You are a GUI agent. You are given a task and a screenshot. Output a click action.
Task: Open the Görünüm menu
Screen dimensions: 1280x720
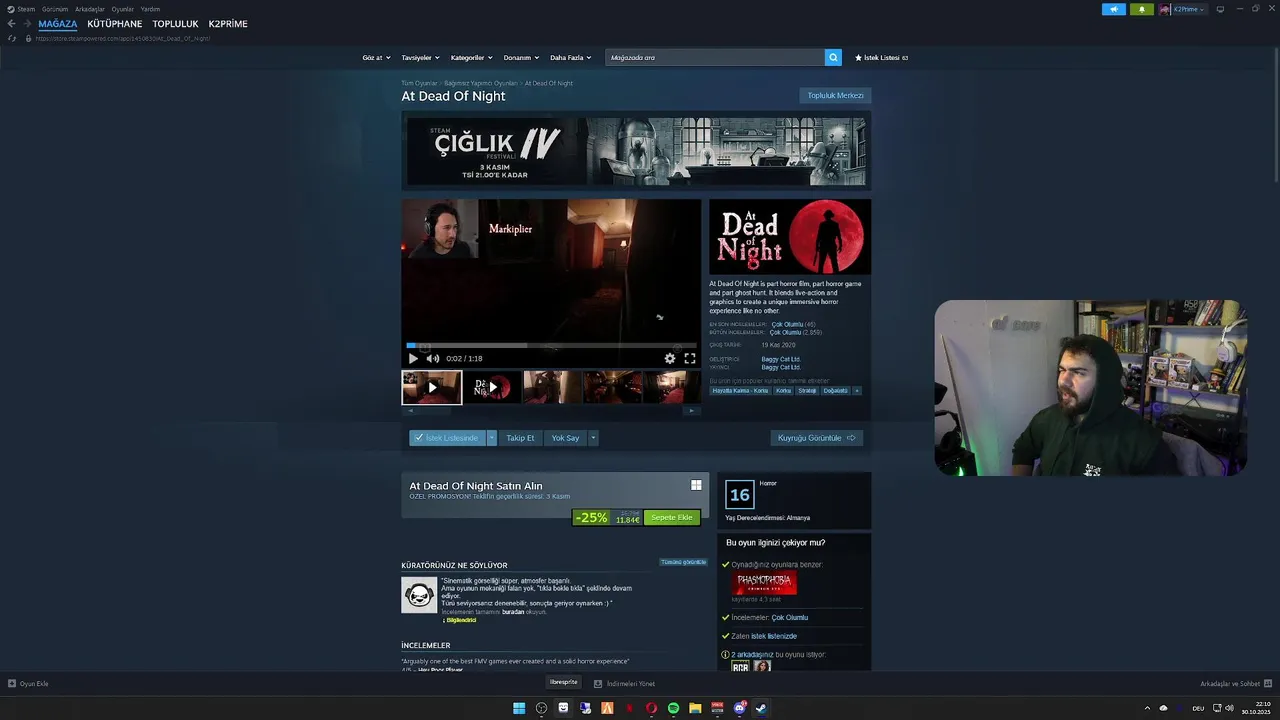(x=55, y=9)
